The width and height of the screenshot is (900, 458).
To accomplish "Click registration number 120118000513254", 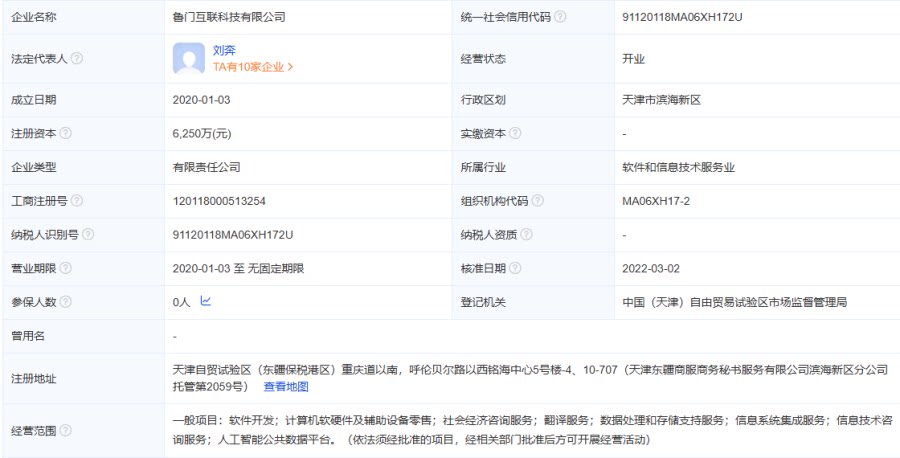I will pyautogui.click(x=219, y=201).
